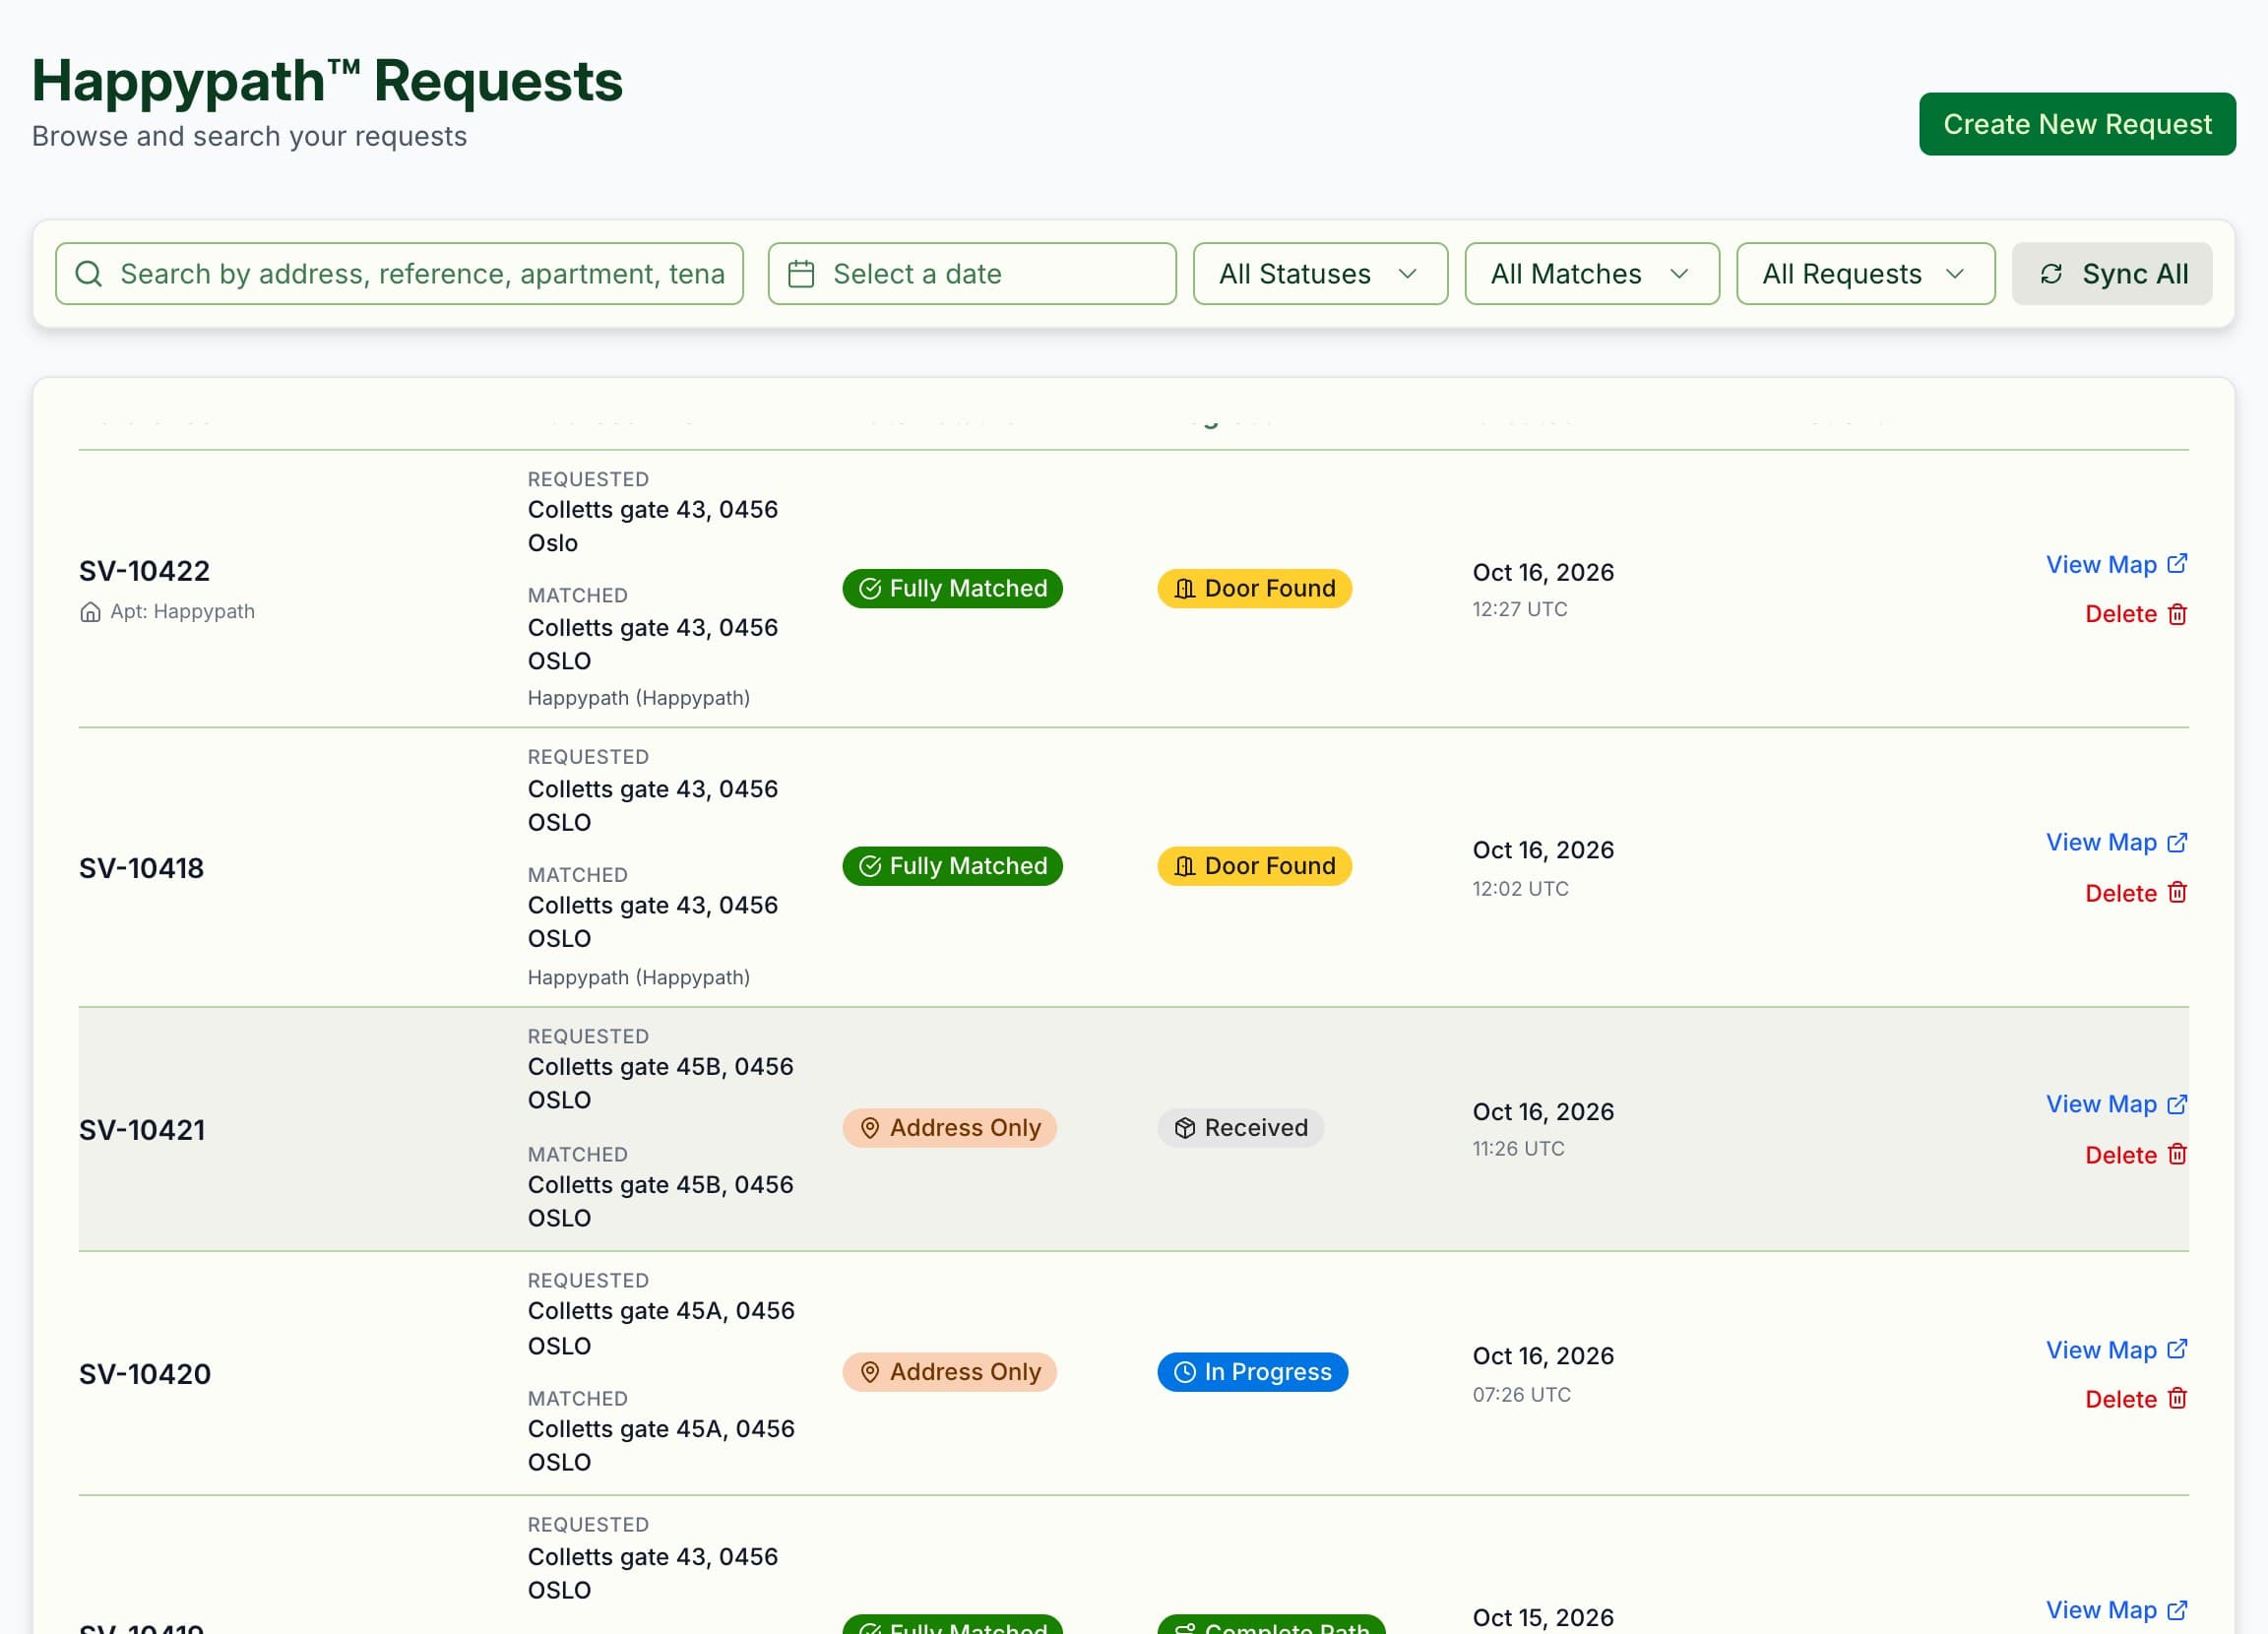
Task: Click the calendar icon in date field
Action: [x=801, y=274]
